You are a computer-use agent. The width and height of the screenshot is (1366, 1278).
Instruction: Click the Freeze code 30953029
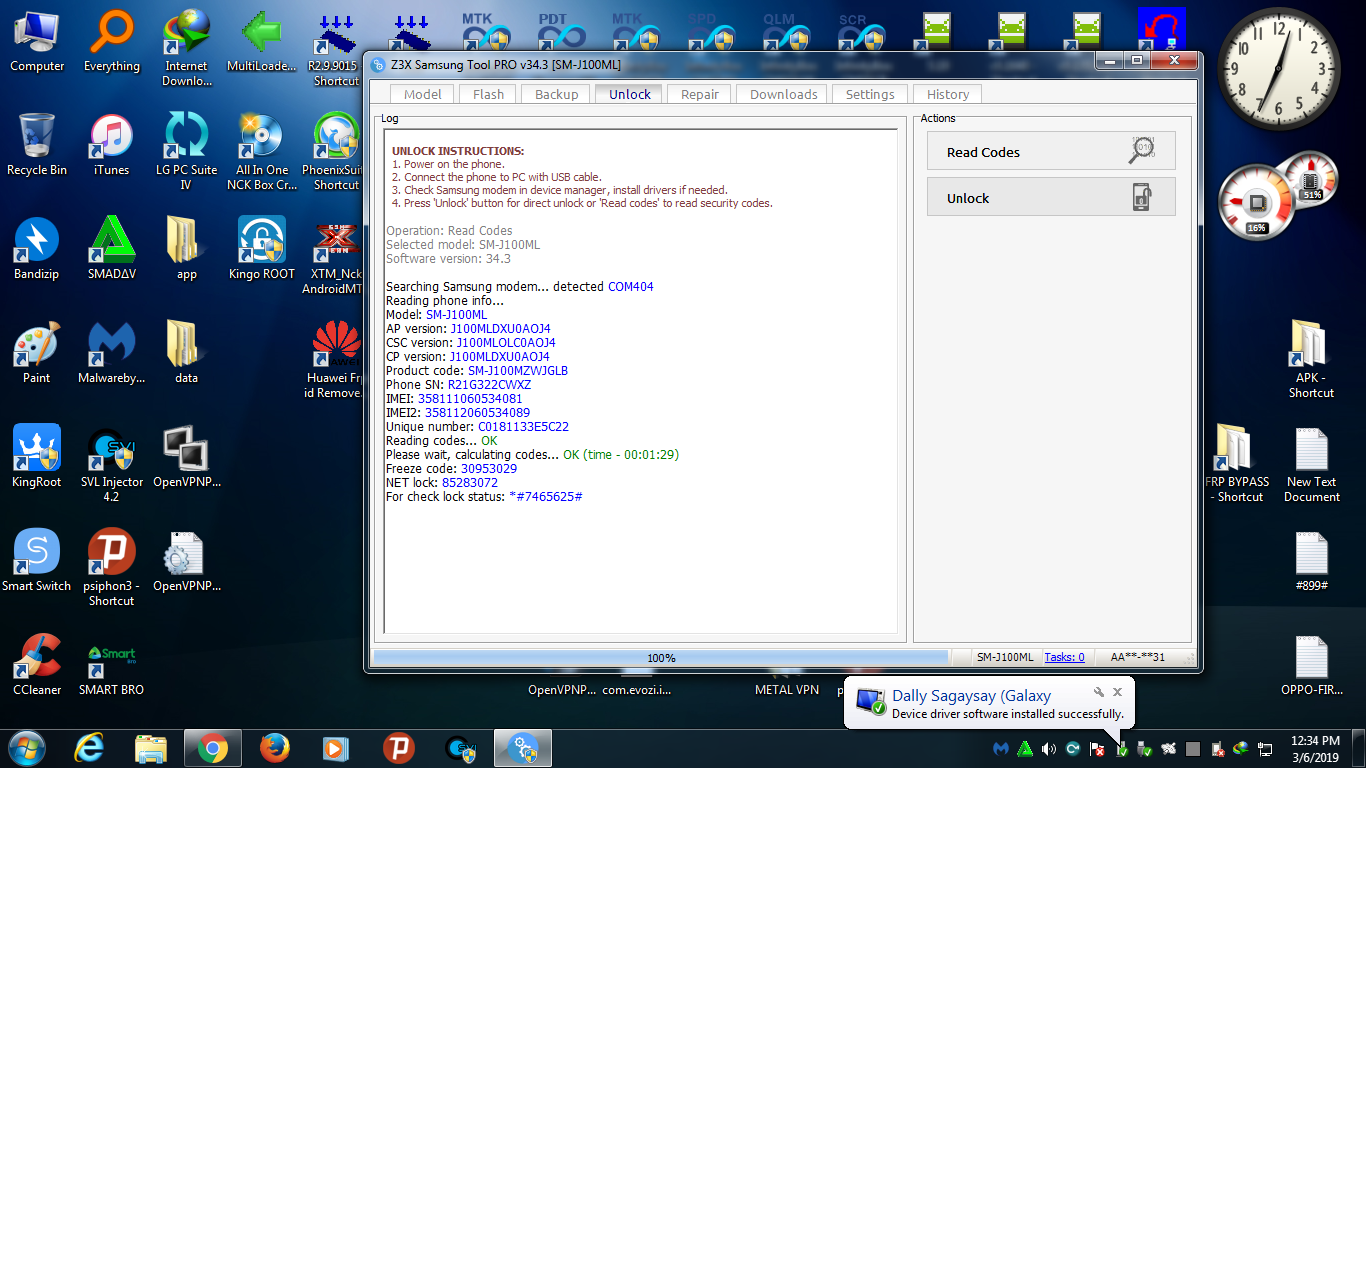point(489,469)
